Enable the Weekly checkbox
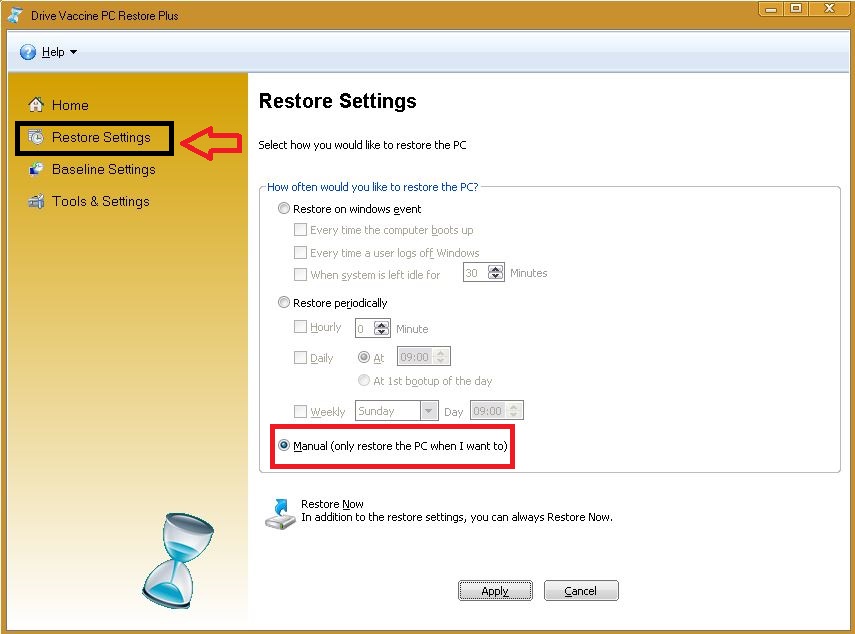This screenshot has height=634, width=855. [300, 411]
